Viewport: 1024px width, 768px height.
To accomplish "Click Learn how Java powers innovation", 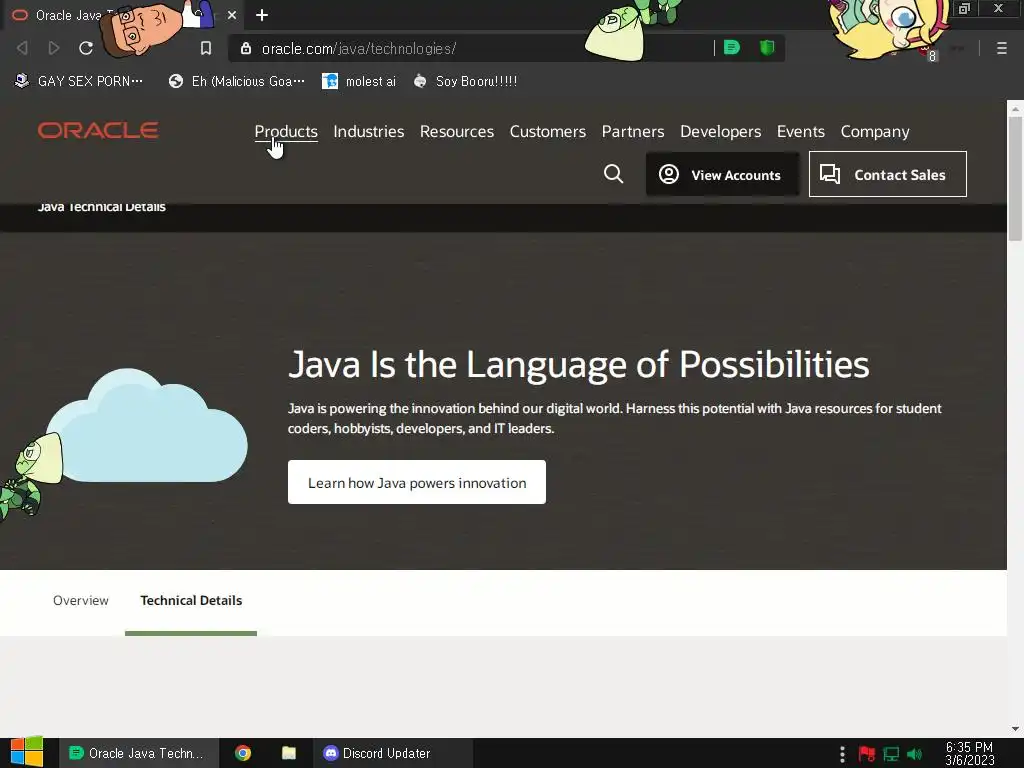I will (417, 482).
